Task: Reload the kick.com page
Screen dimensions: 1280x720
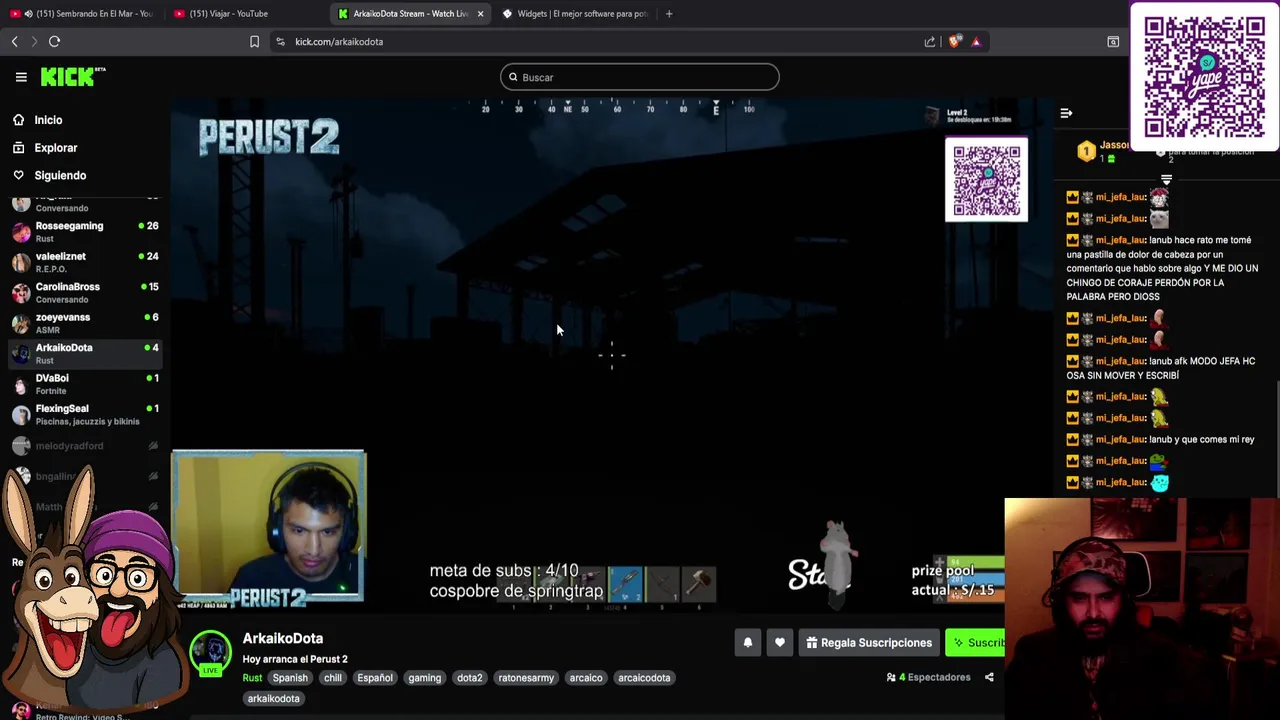Action: tap(54, 41)
